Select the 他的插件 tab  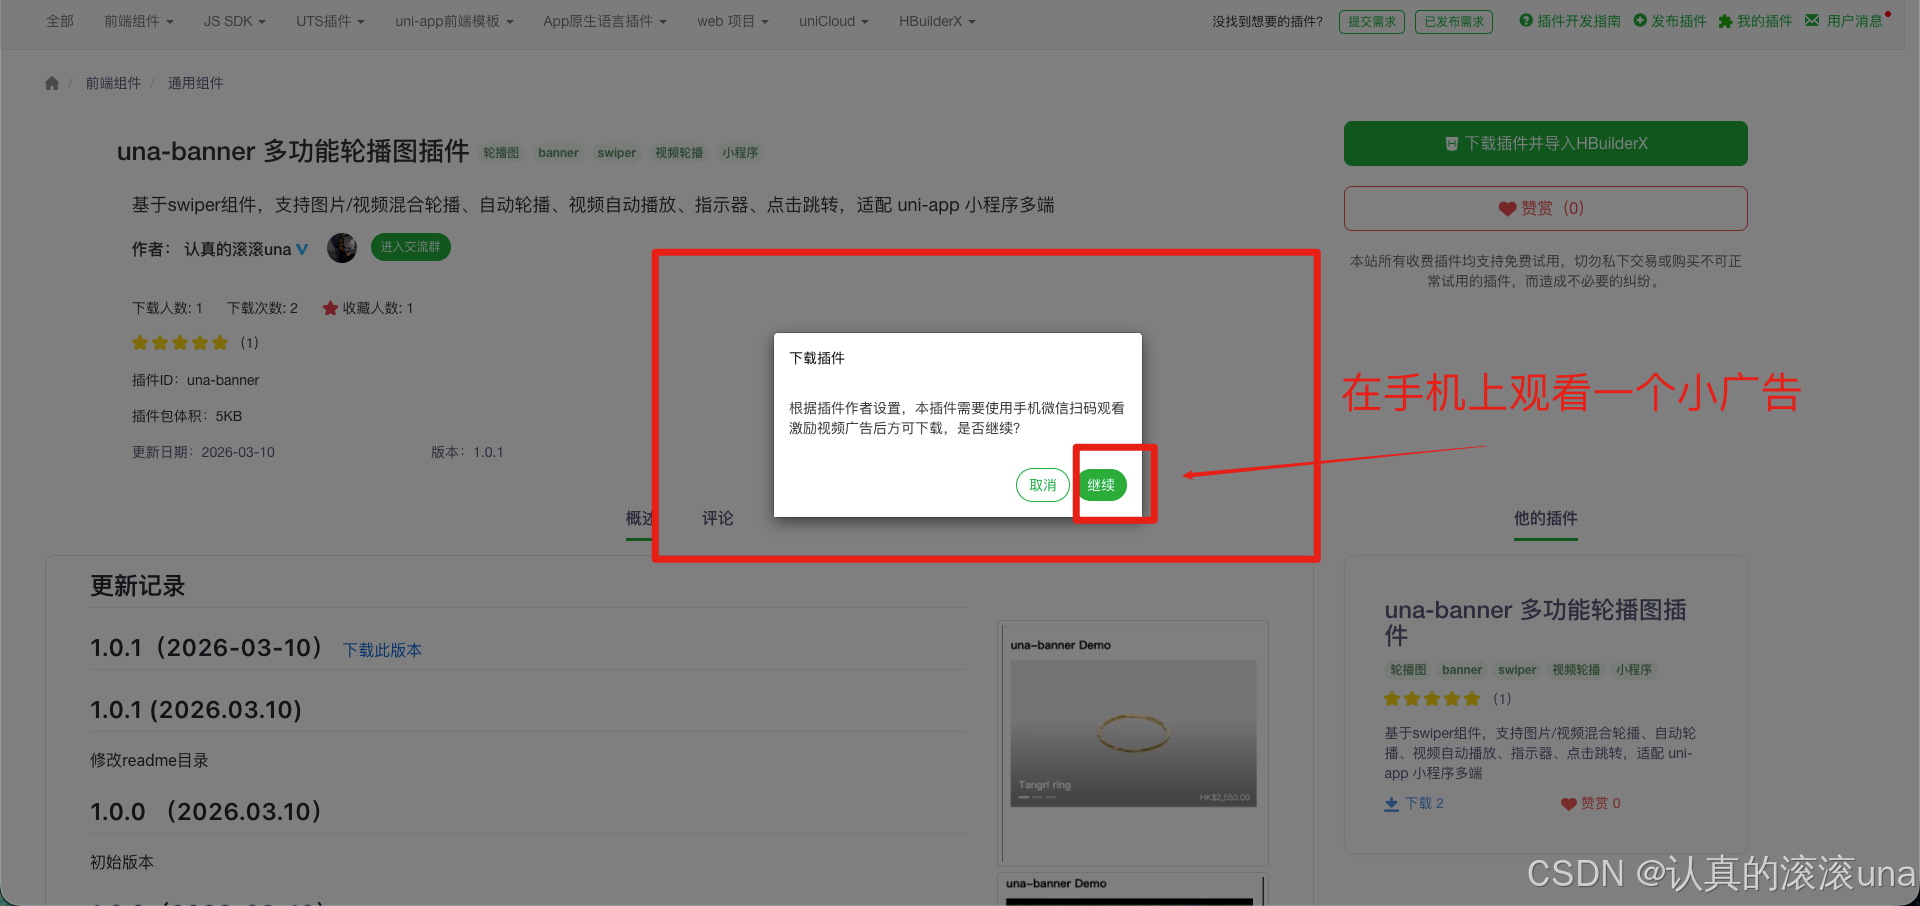pos(1545,518)
